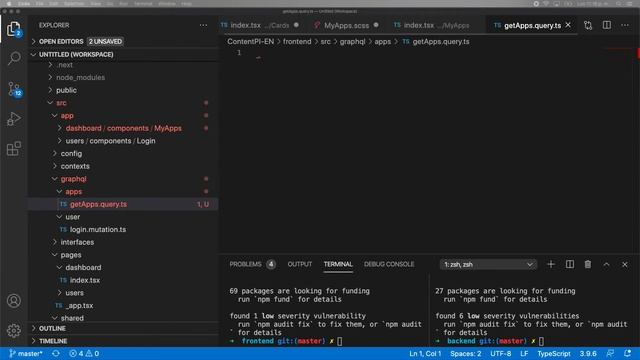Click the sync changes icon in status bar
The height and width of the screenshot is (360, 640).
point(56,353)
